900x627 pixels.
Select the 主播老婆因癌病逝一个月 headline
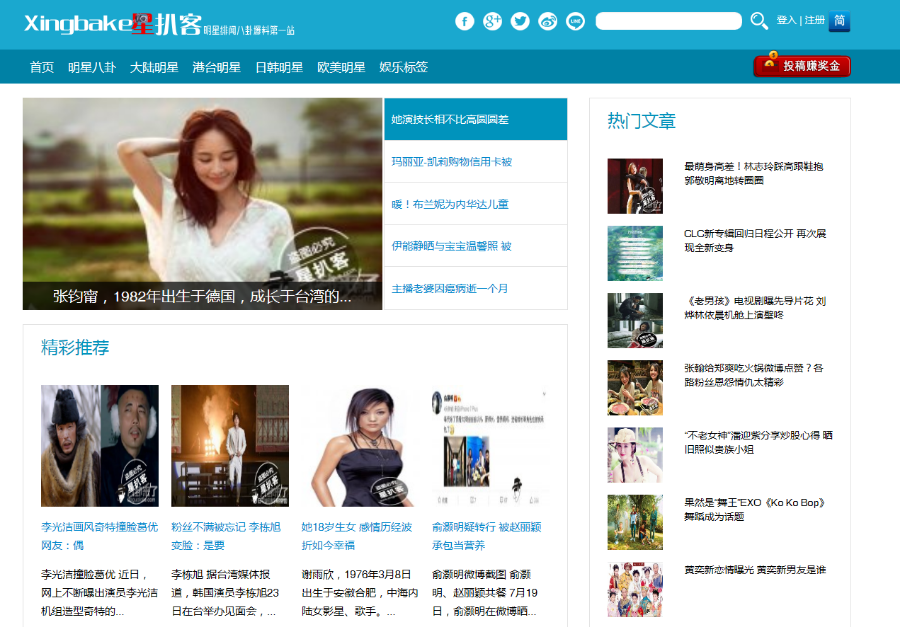click(x=450, y=289)
